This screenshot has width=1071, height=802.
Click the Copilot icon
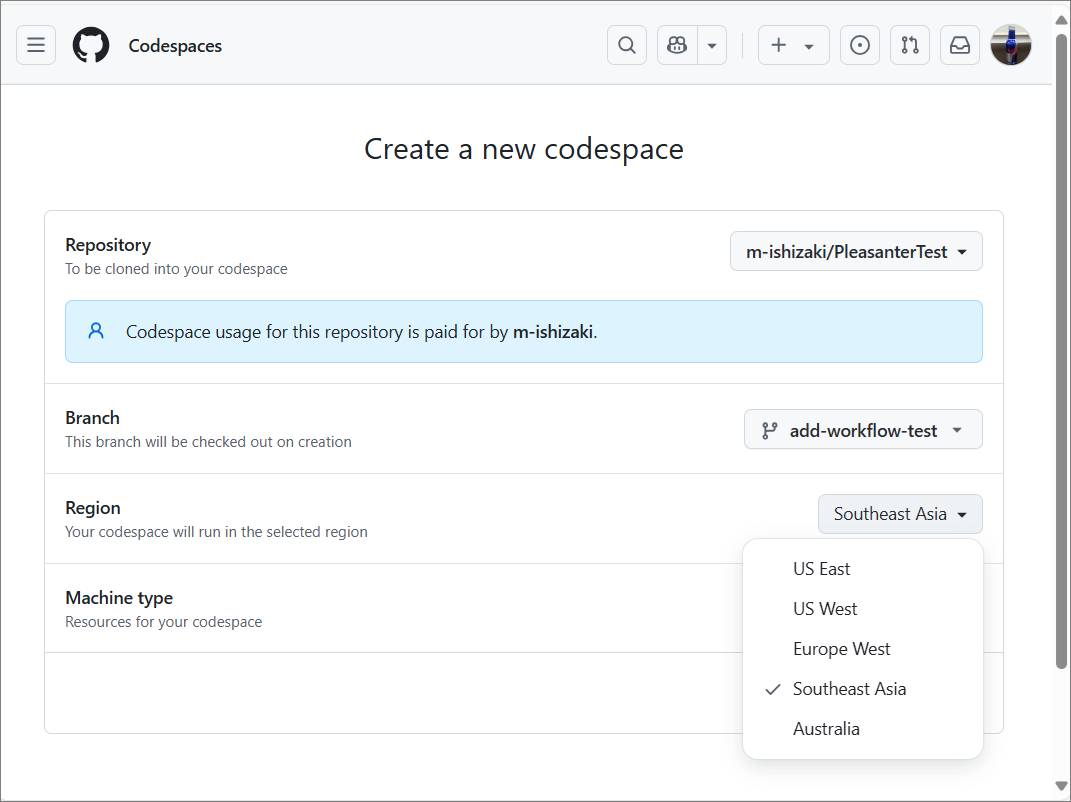point(676,45)
